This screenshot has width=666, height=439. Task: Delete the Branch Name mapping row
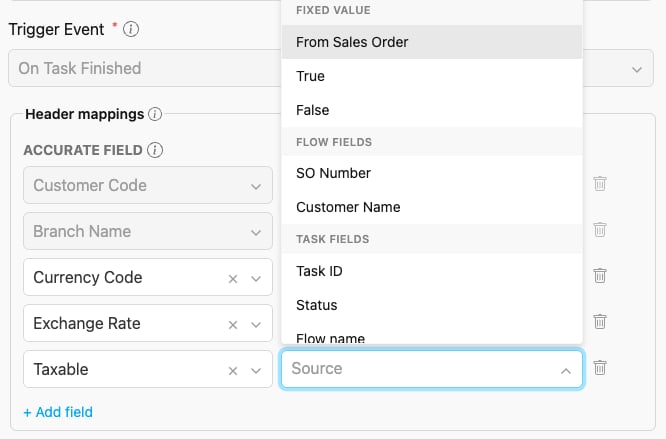point(600,230)
